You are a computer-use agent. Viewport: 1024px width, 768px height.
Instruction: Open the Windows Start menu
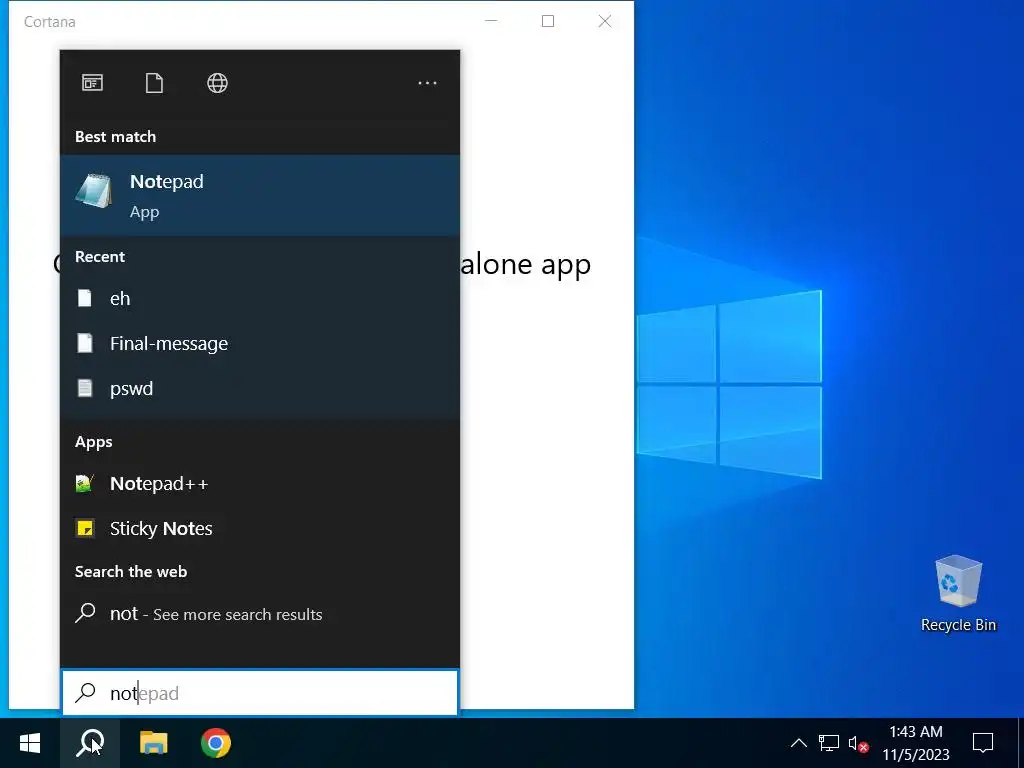[x=30, y=743]
